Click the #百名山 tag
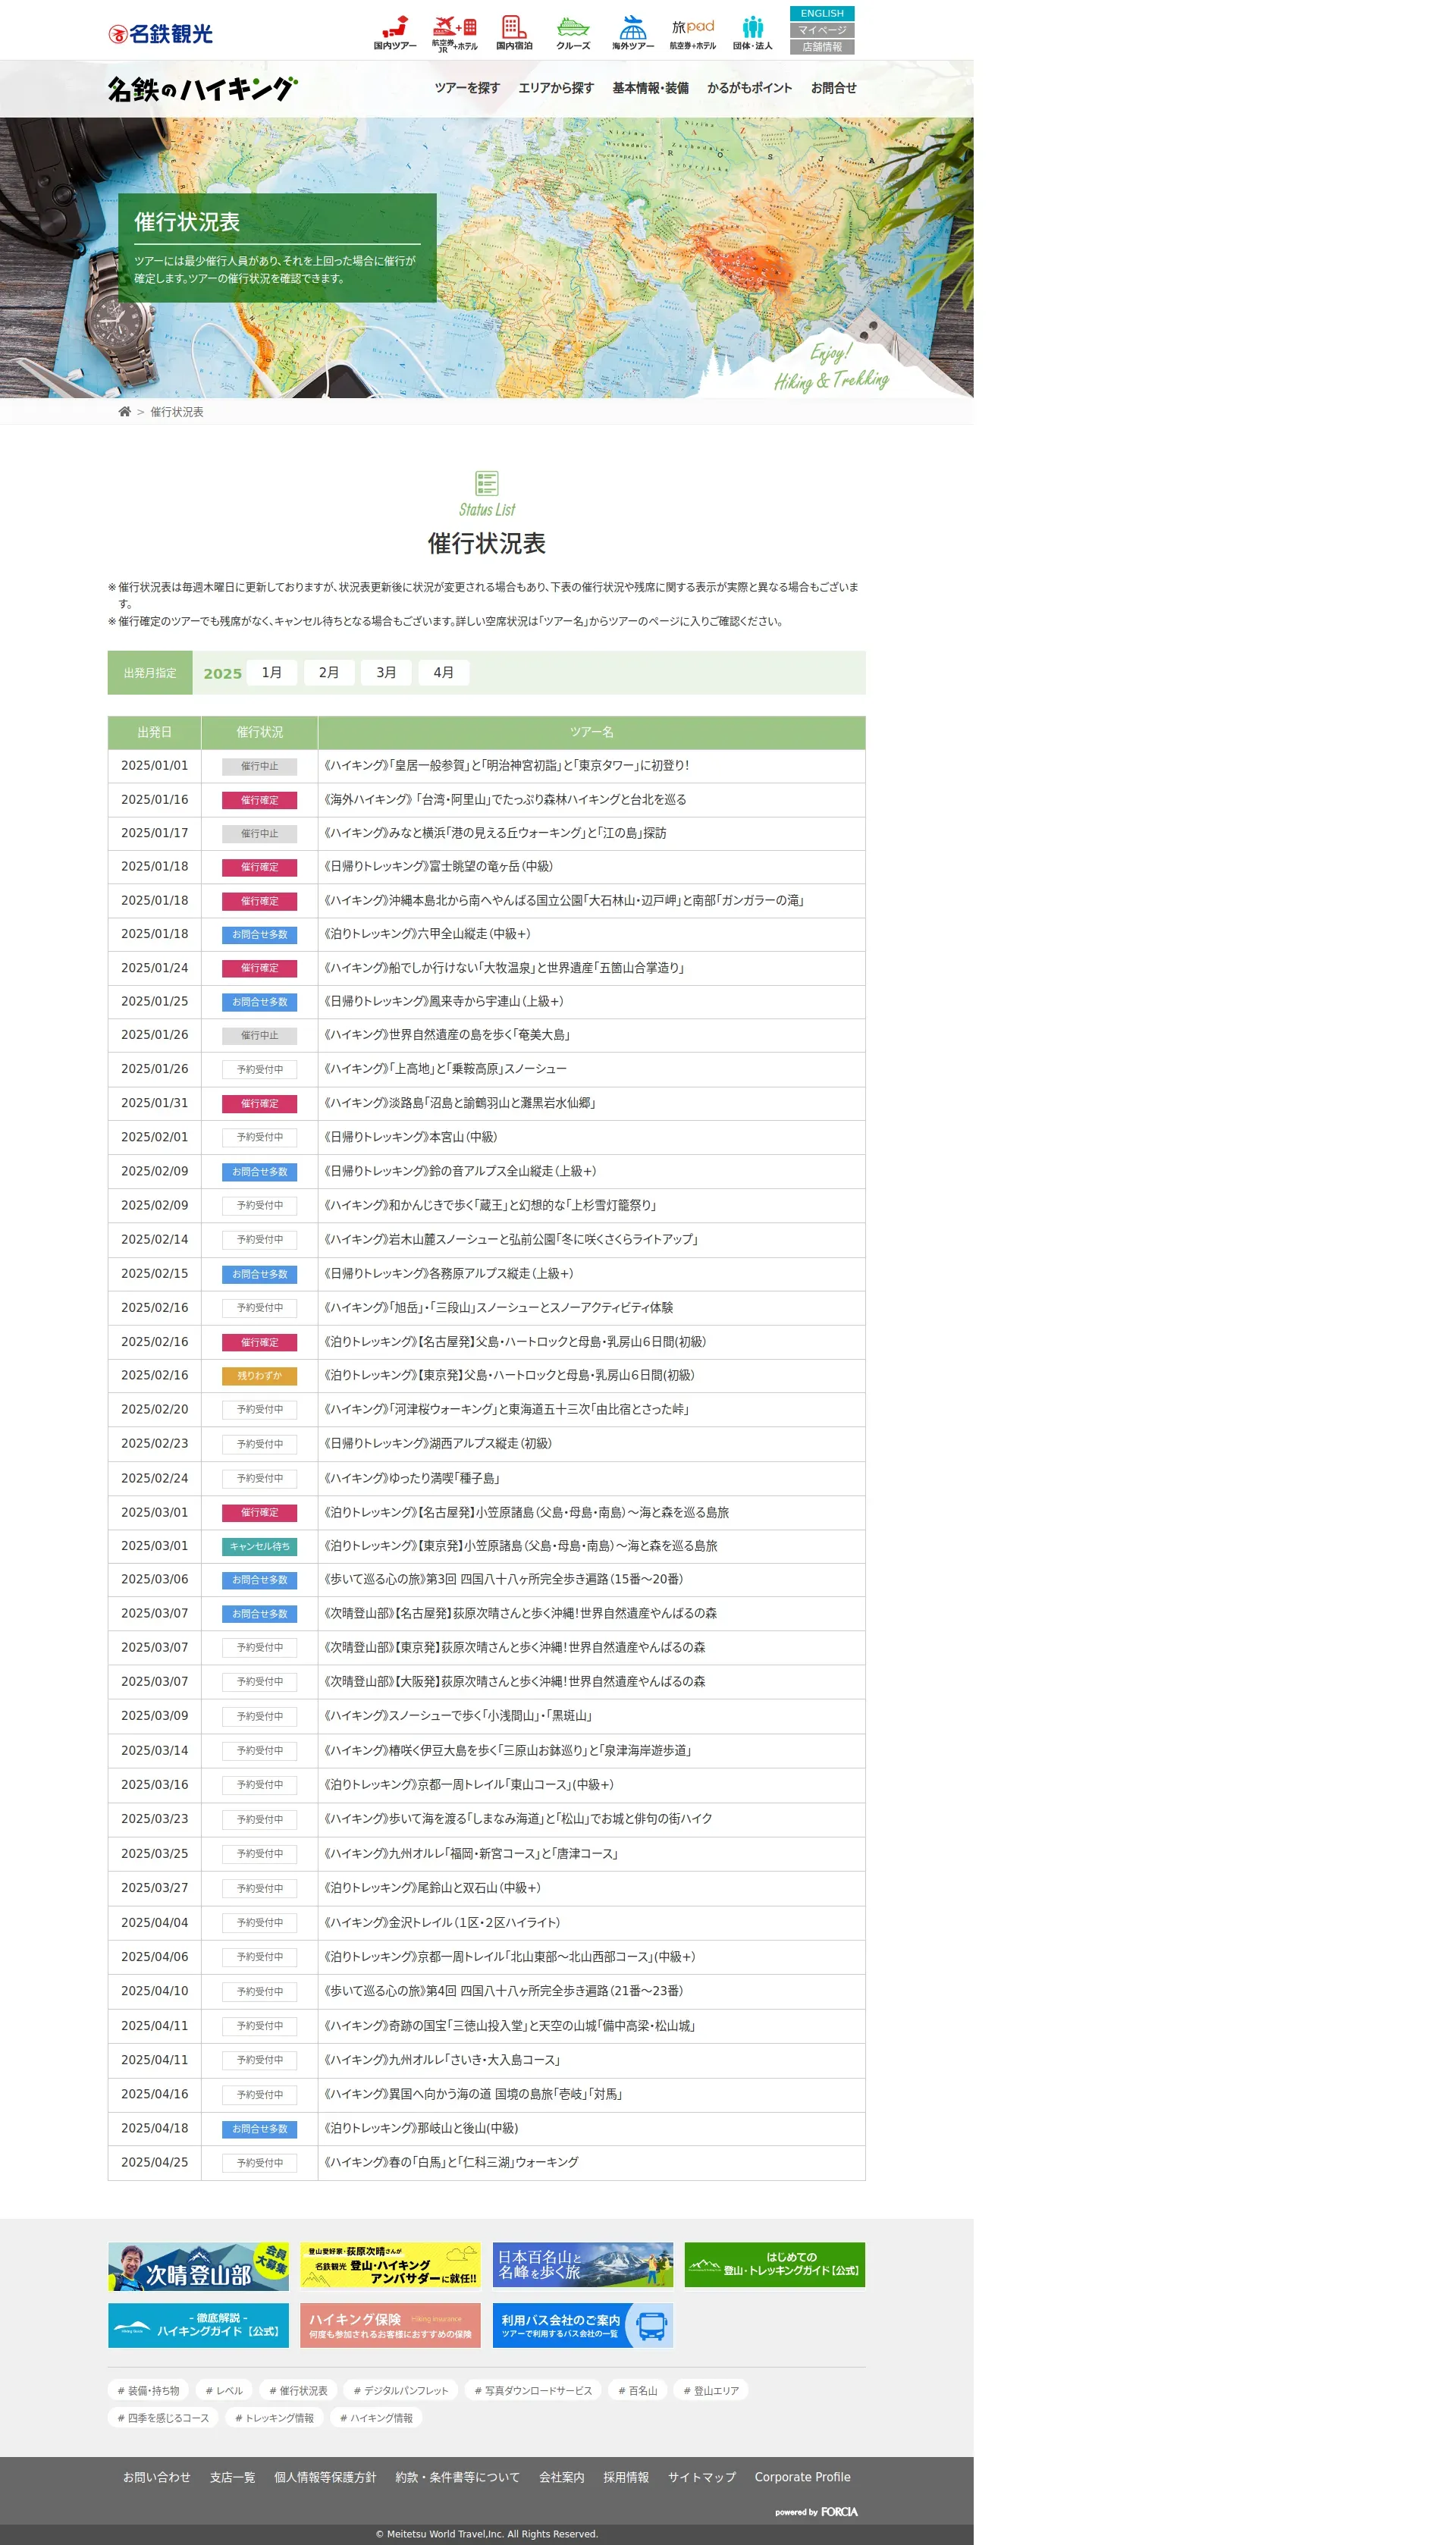This screenshot has height=2545, width=1456. [637, 2391]
